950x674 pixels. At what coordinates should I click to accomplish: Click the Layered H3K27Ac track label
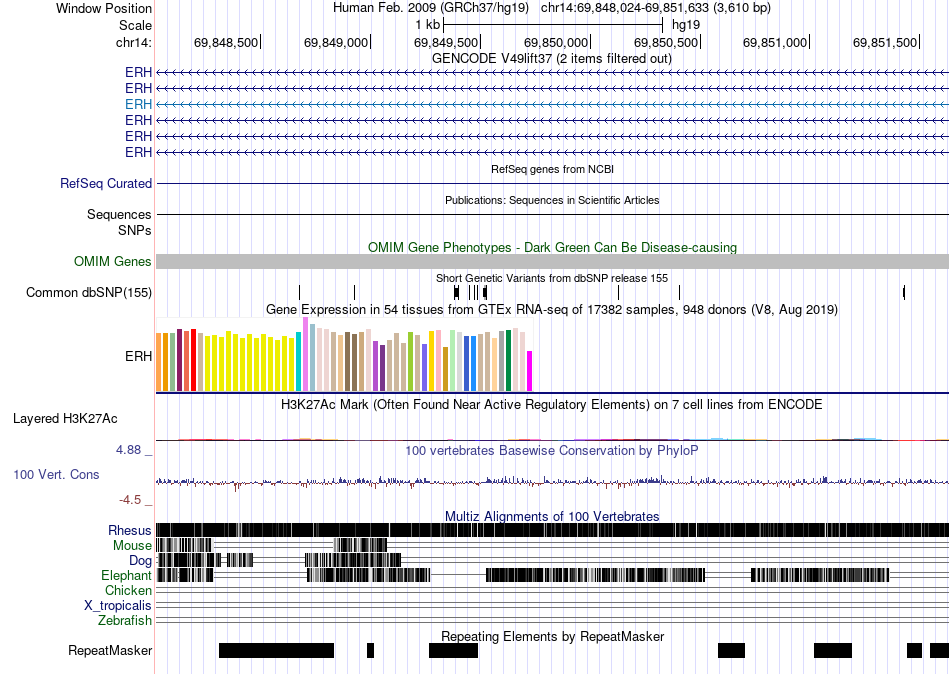[65, 419]
